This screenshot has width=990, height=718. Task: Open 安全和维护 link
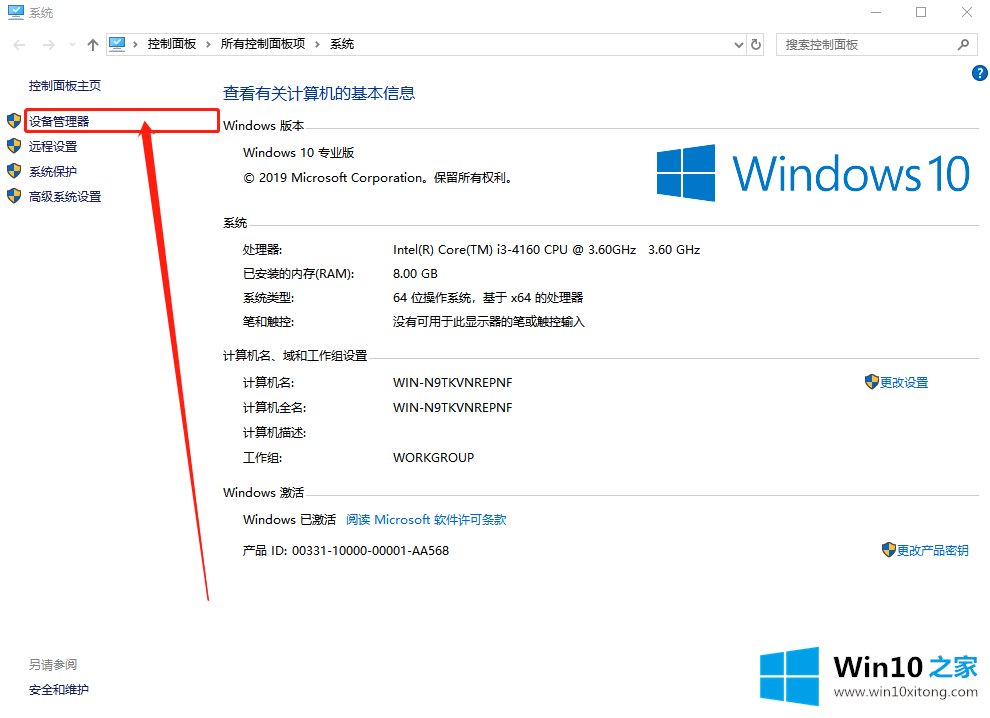coord(59,690)
